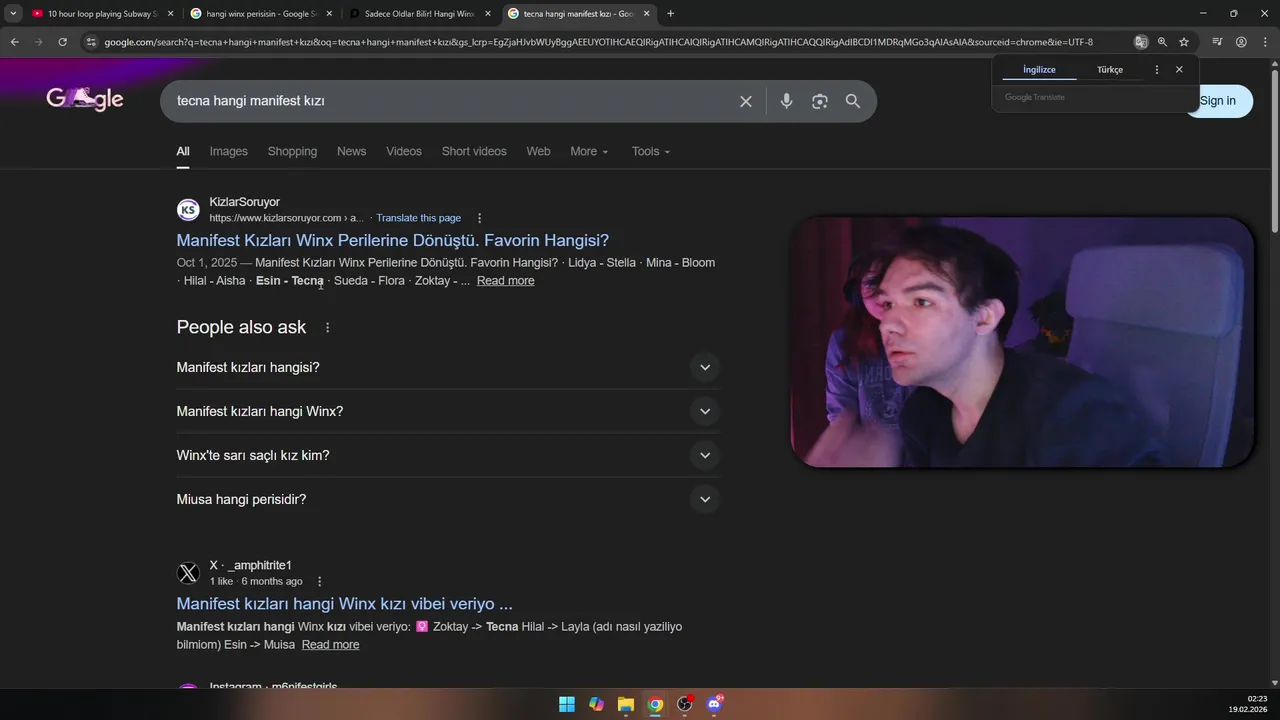Go back using the browser back arrow
The image size is (1280, 720).
point(14,42)
